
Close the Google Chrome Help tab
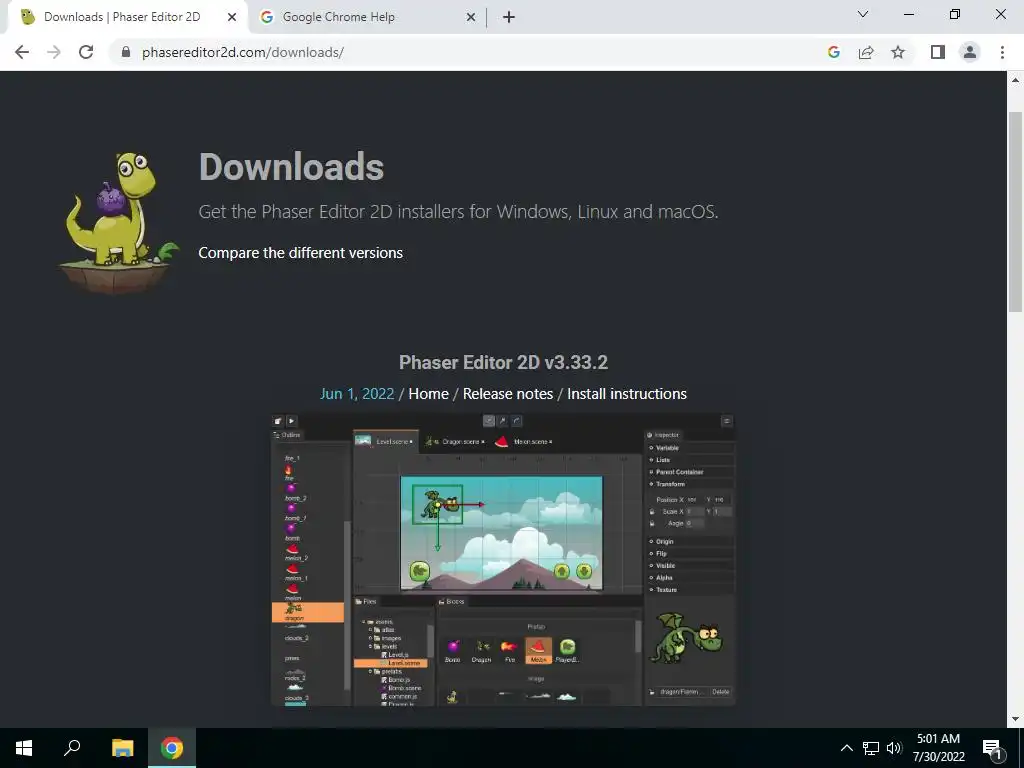471,17
